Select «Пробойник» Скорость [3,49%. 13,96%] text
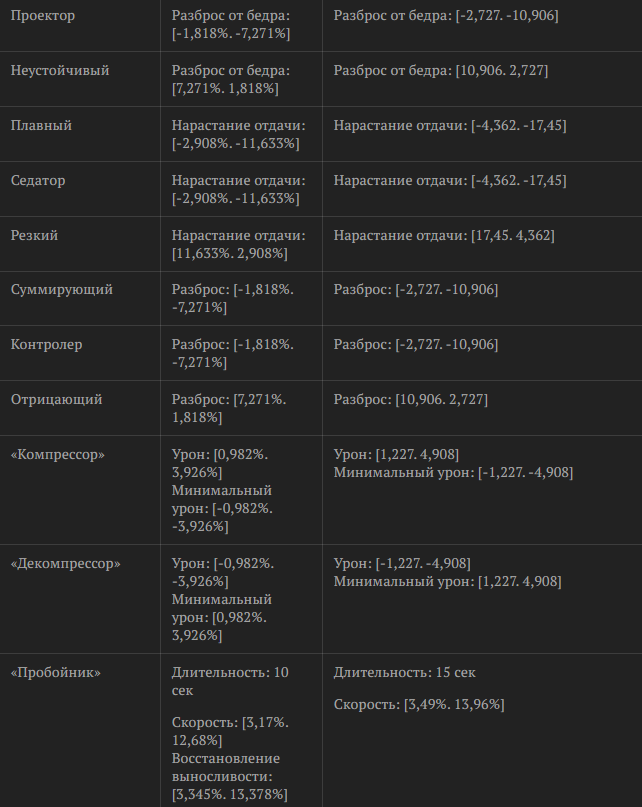Image resolution: width=642 pixels, height=807 pixels. coord(419,704)
